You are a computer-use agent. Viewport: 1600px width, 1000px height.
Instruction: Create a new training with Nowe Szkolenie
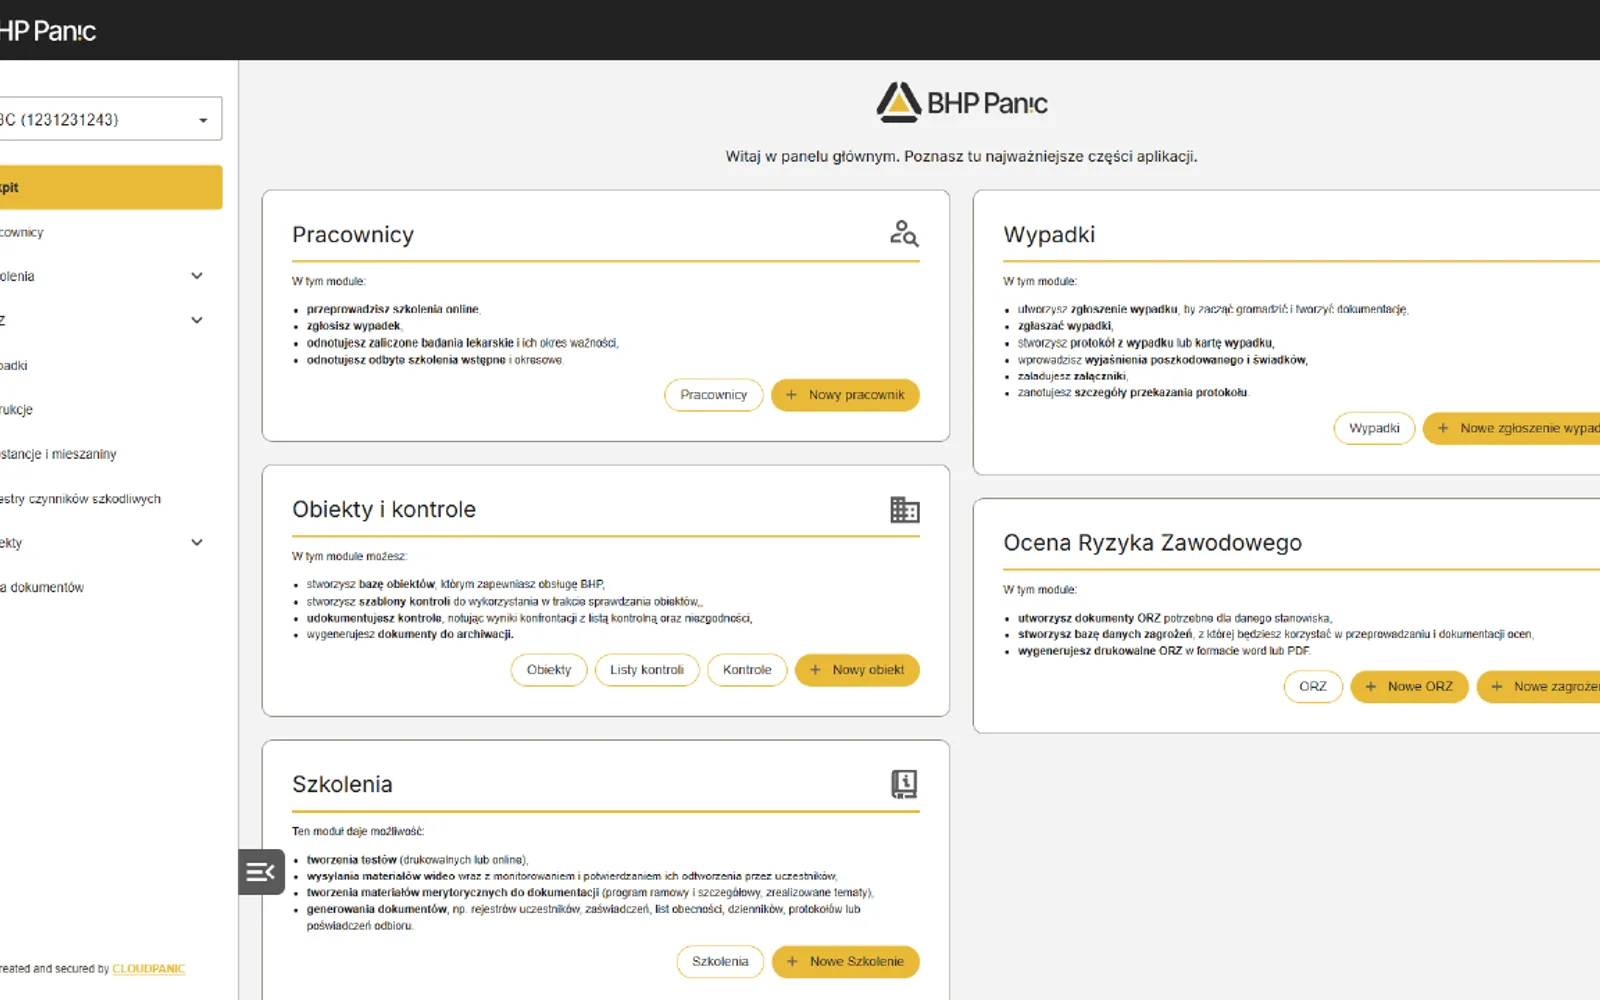pos(845,962)
